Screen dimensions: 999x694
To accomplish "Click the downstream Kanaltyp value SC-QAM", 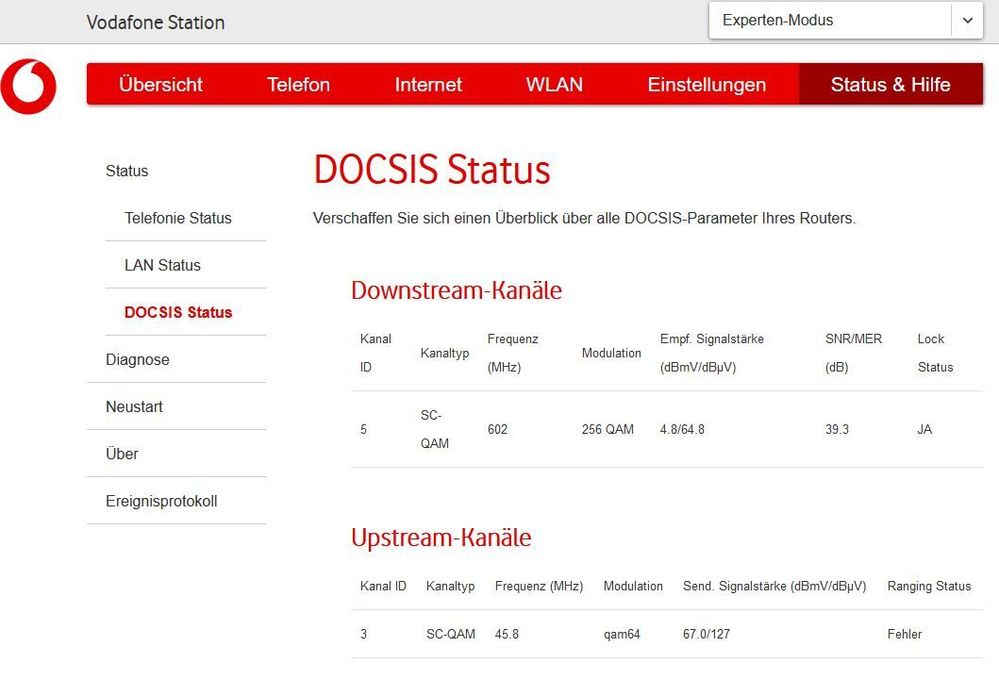I will pos(435,430).
